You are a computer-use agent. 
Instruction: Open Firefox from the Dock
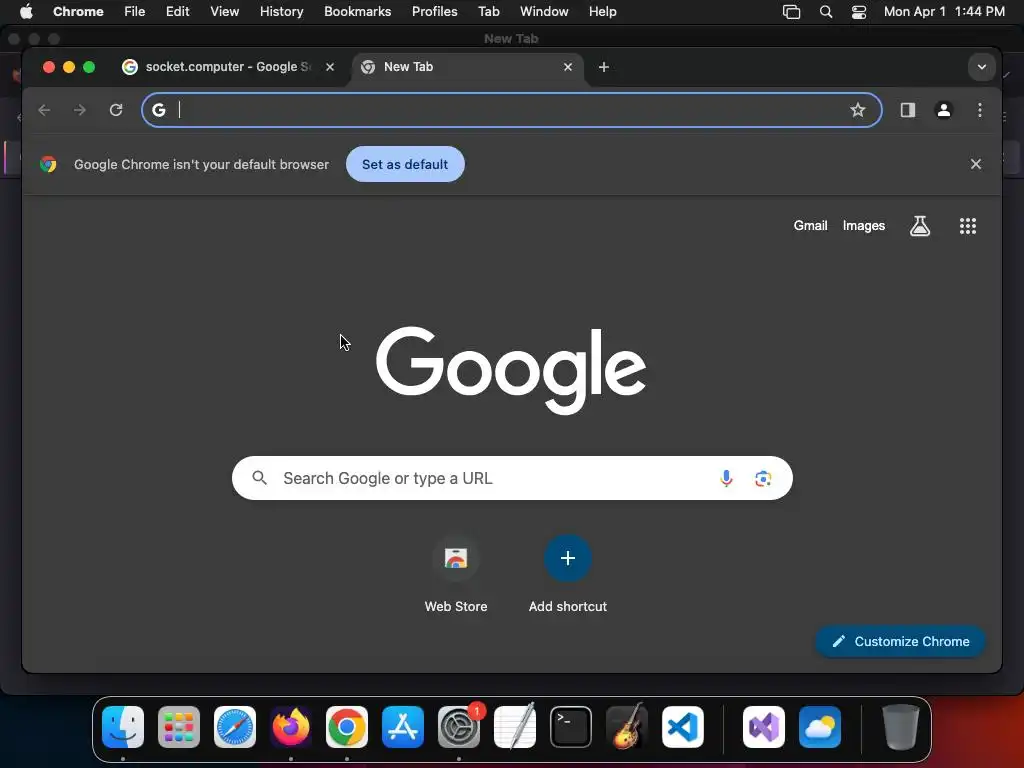[x=291, y=727]
